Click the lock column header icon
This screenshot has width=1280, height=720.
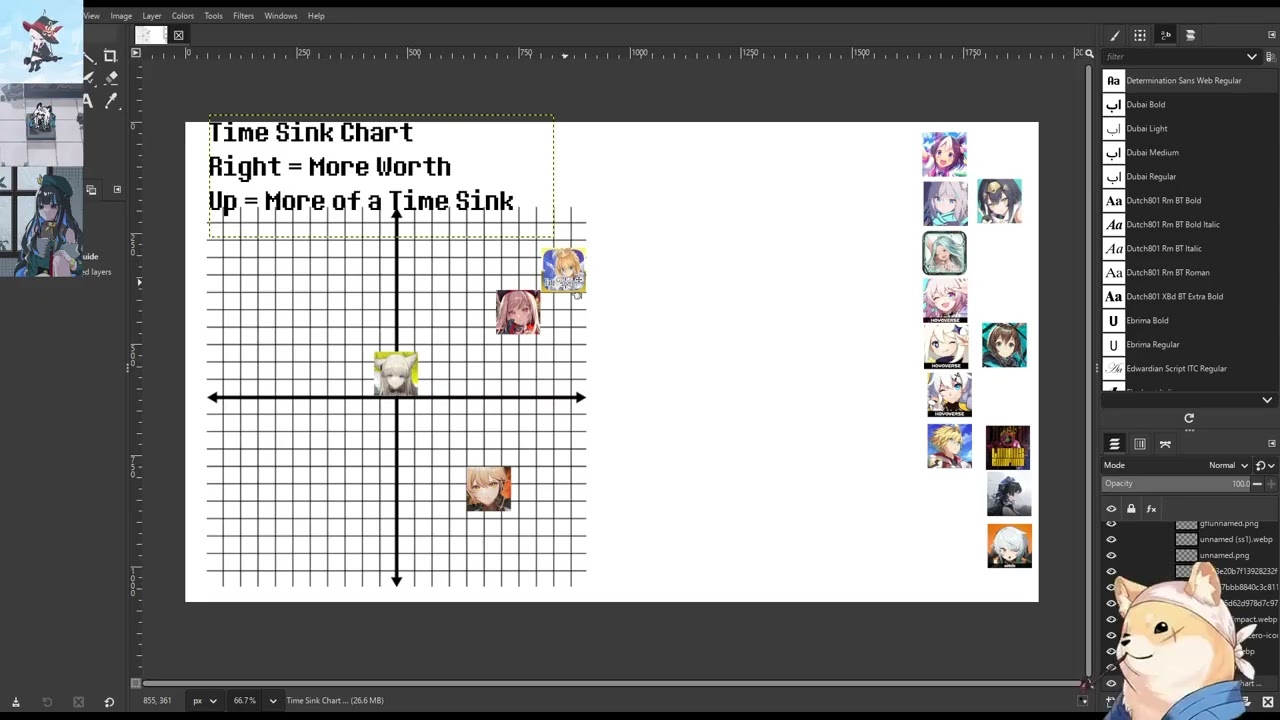(x=1131, y=509)
